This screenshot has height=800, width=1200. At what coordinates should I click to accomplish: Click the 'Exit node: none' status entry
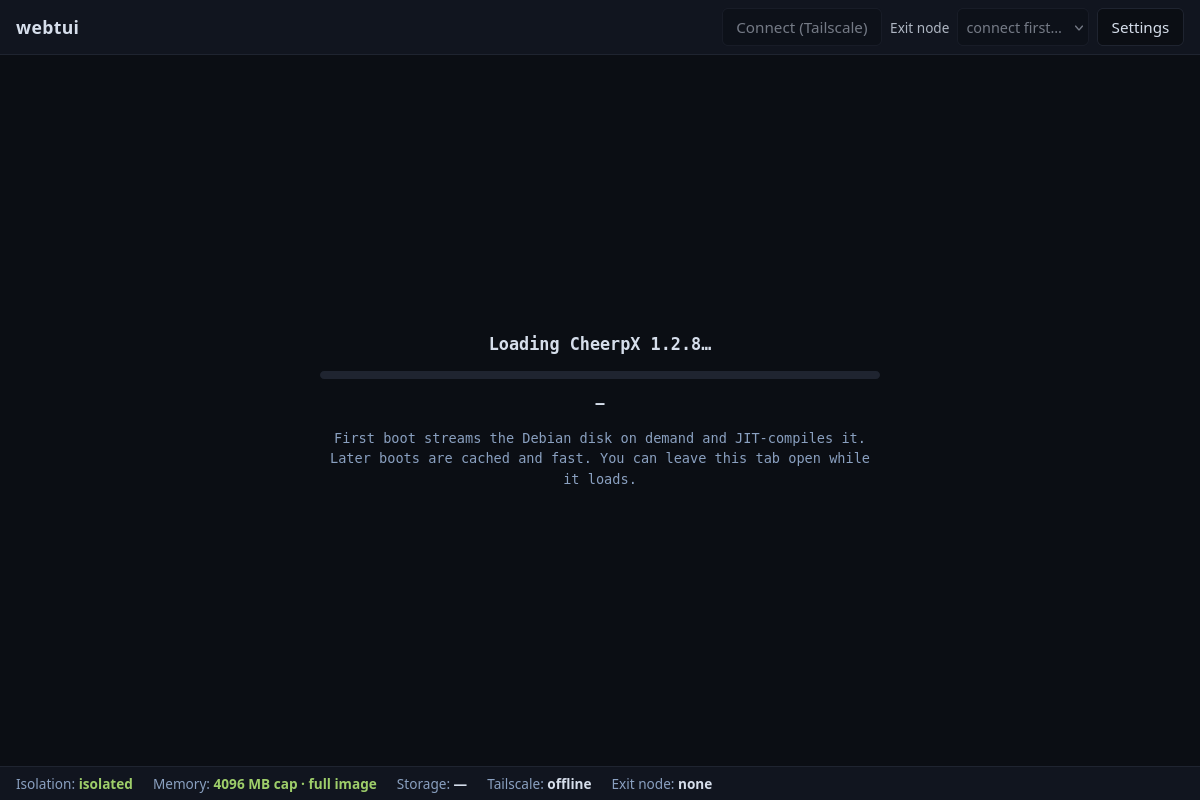[662, 784]
